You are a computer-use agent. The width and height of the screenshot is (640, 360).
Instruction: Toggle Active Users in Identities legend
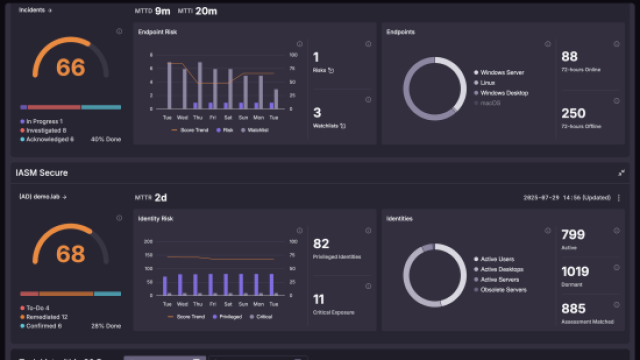pos(494,259)
